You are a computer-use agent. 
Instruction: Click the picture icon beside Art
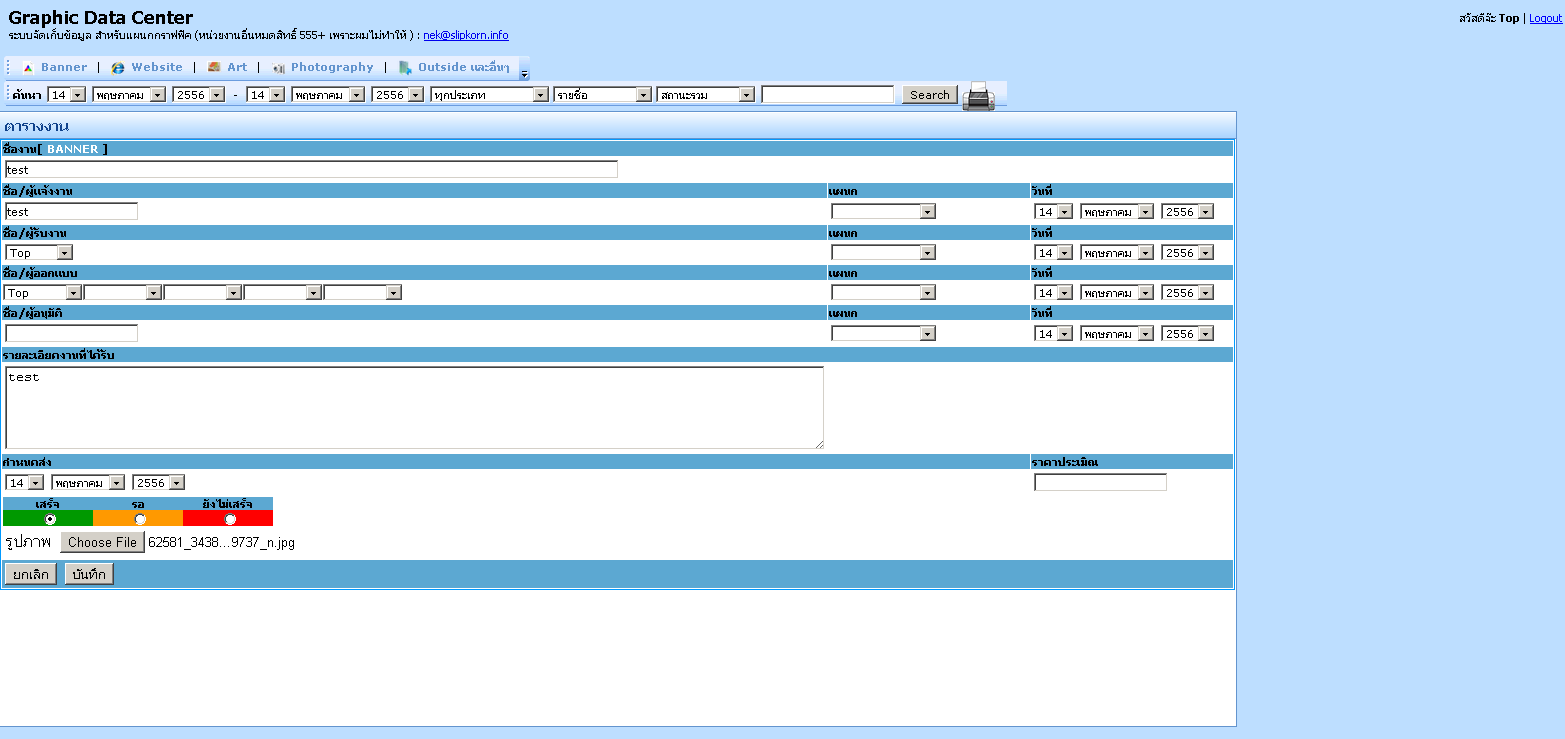click(214, 67)
